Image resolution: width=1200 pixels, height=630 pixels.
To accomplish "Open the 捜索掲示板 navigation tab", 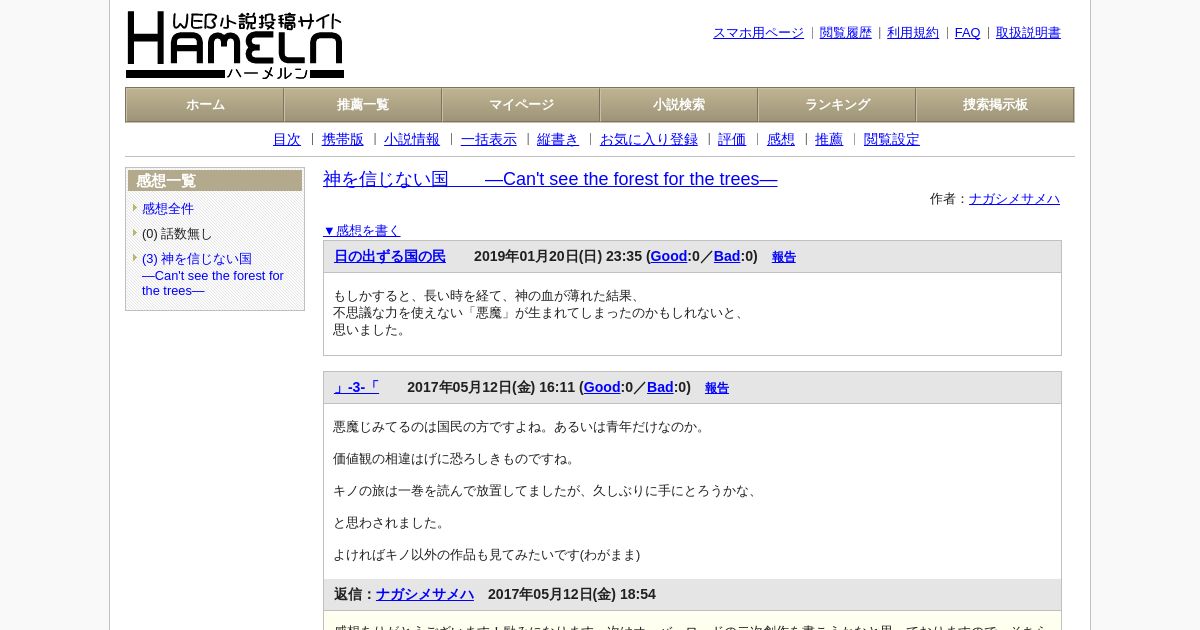I will [x=995, y=105].
